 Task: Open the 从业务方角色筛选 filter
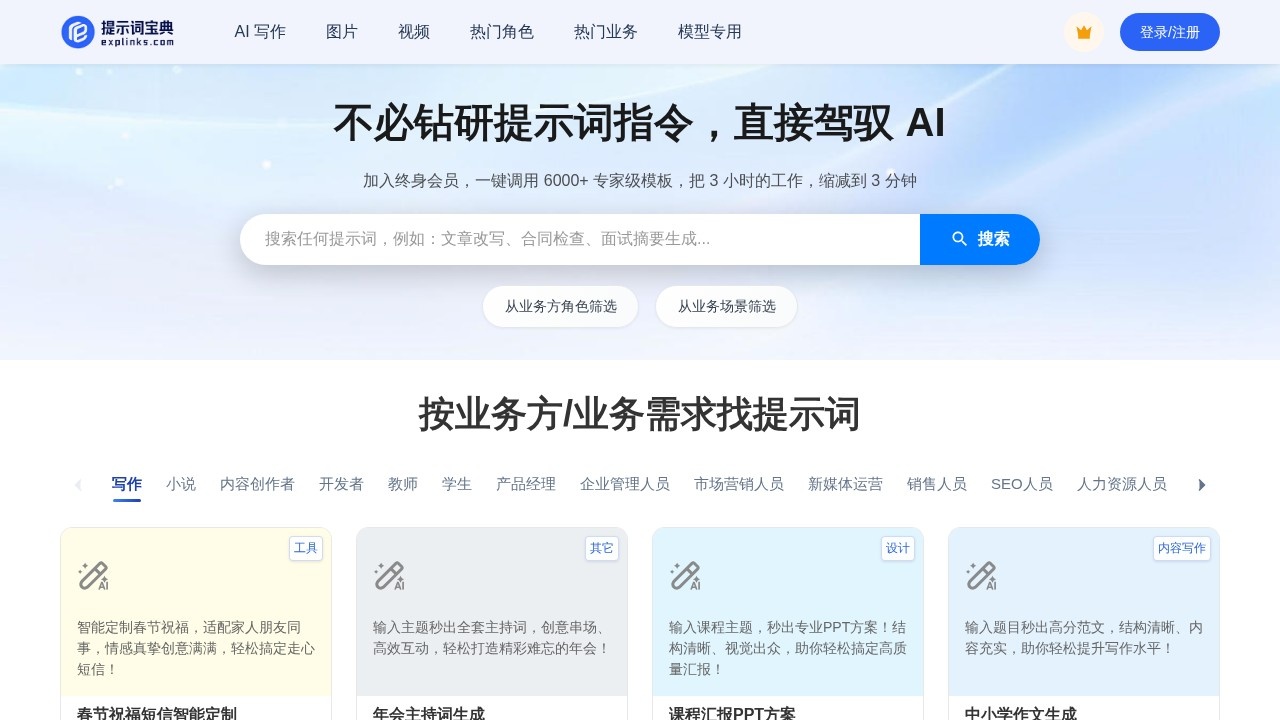pyautogui.click(x=560, y=307)
